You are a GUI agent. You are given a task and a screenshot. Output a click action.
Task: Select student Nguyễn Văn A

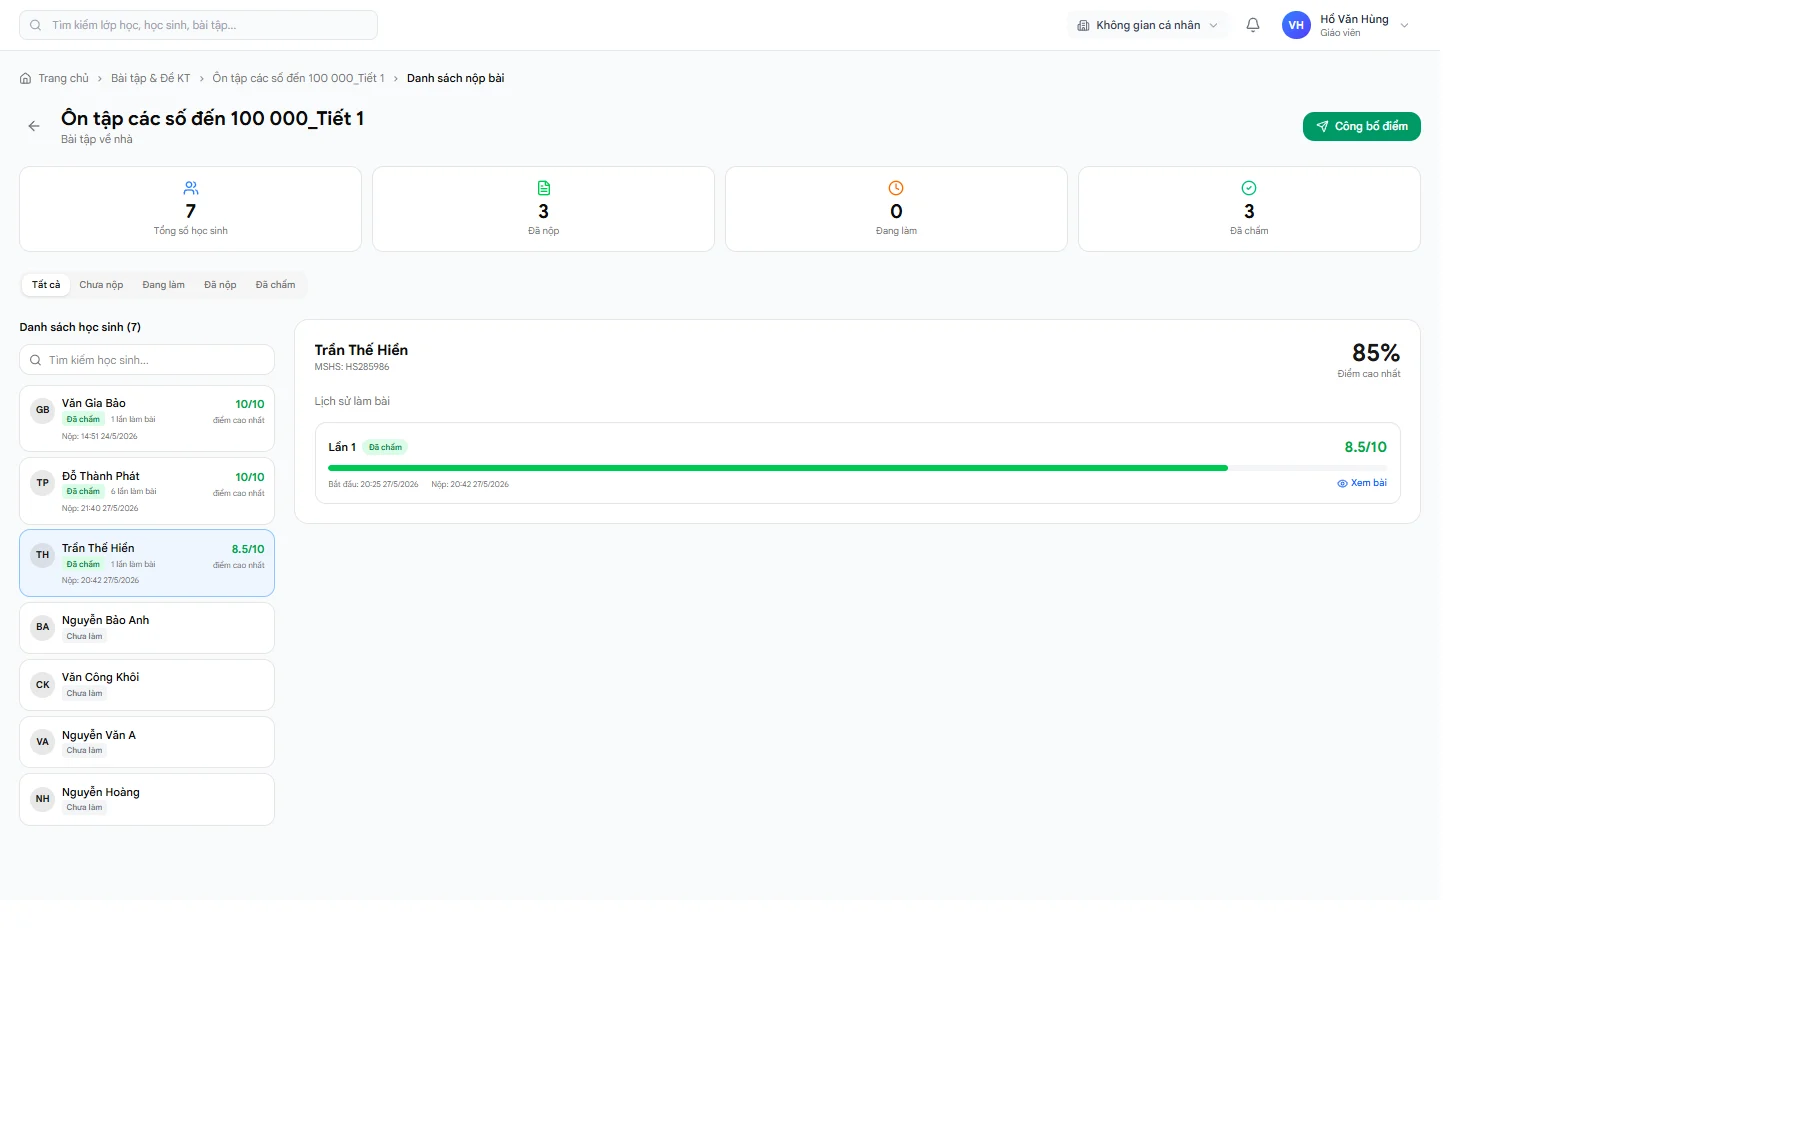[147, 742]
